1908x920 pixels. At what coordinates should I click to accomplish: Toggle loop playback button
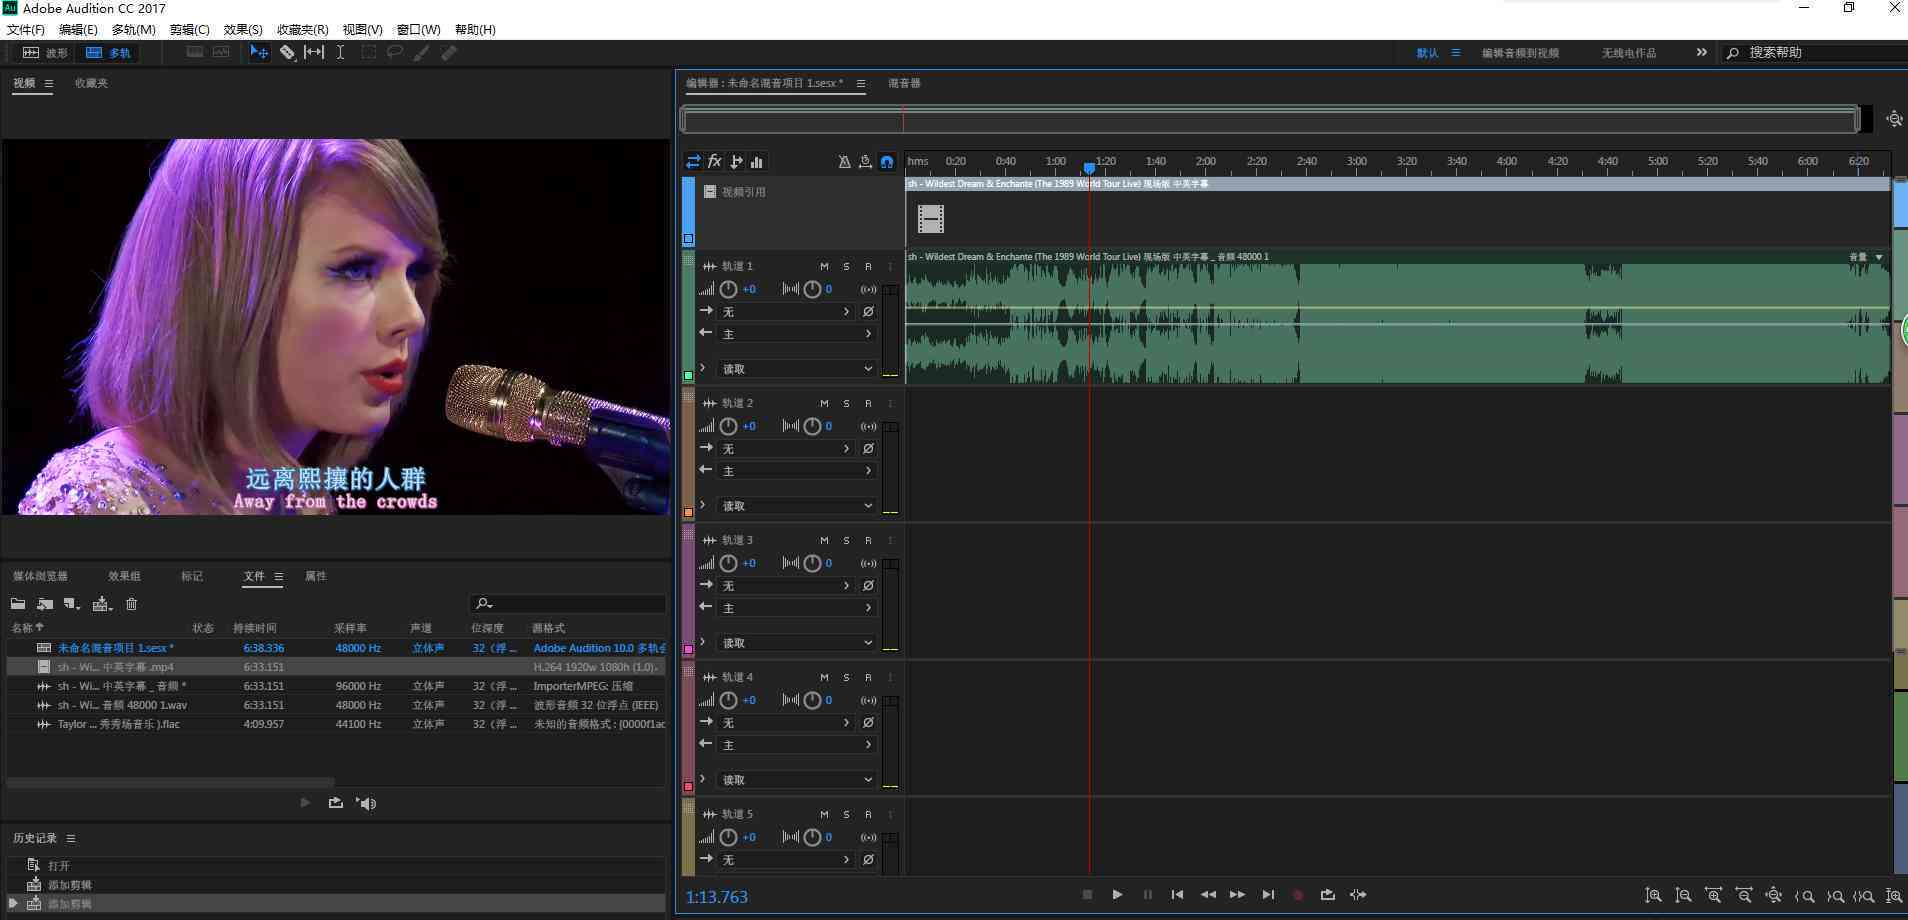(x=1327, y=895)
